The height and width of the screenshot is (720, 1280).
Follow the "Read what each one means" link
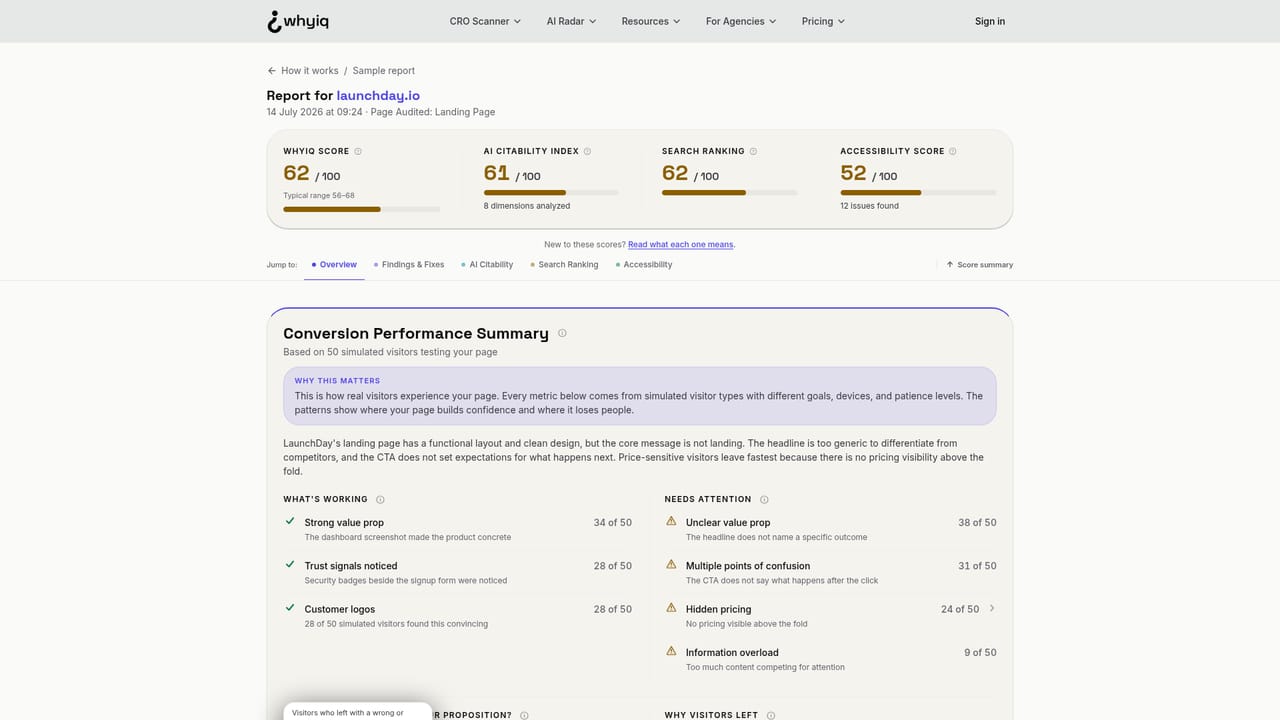pos(681,244)
